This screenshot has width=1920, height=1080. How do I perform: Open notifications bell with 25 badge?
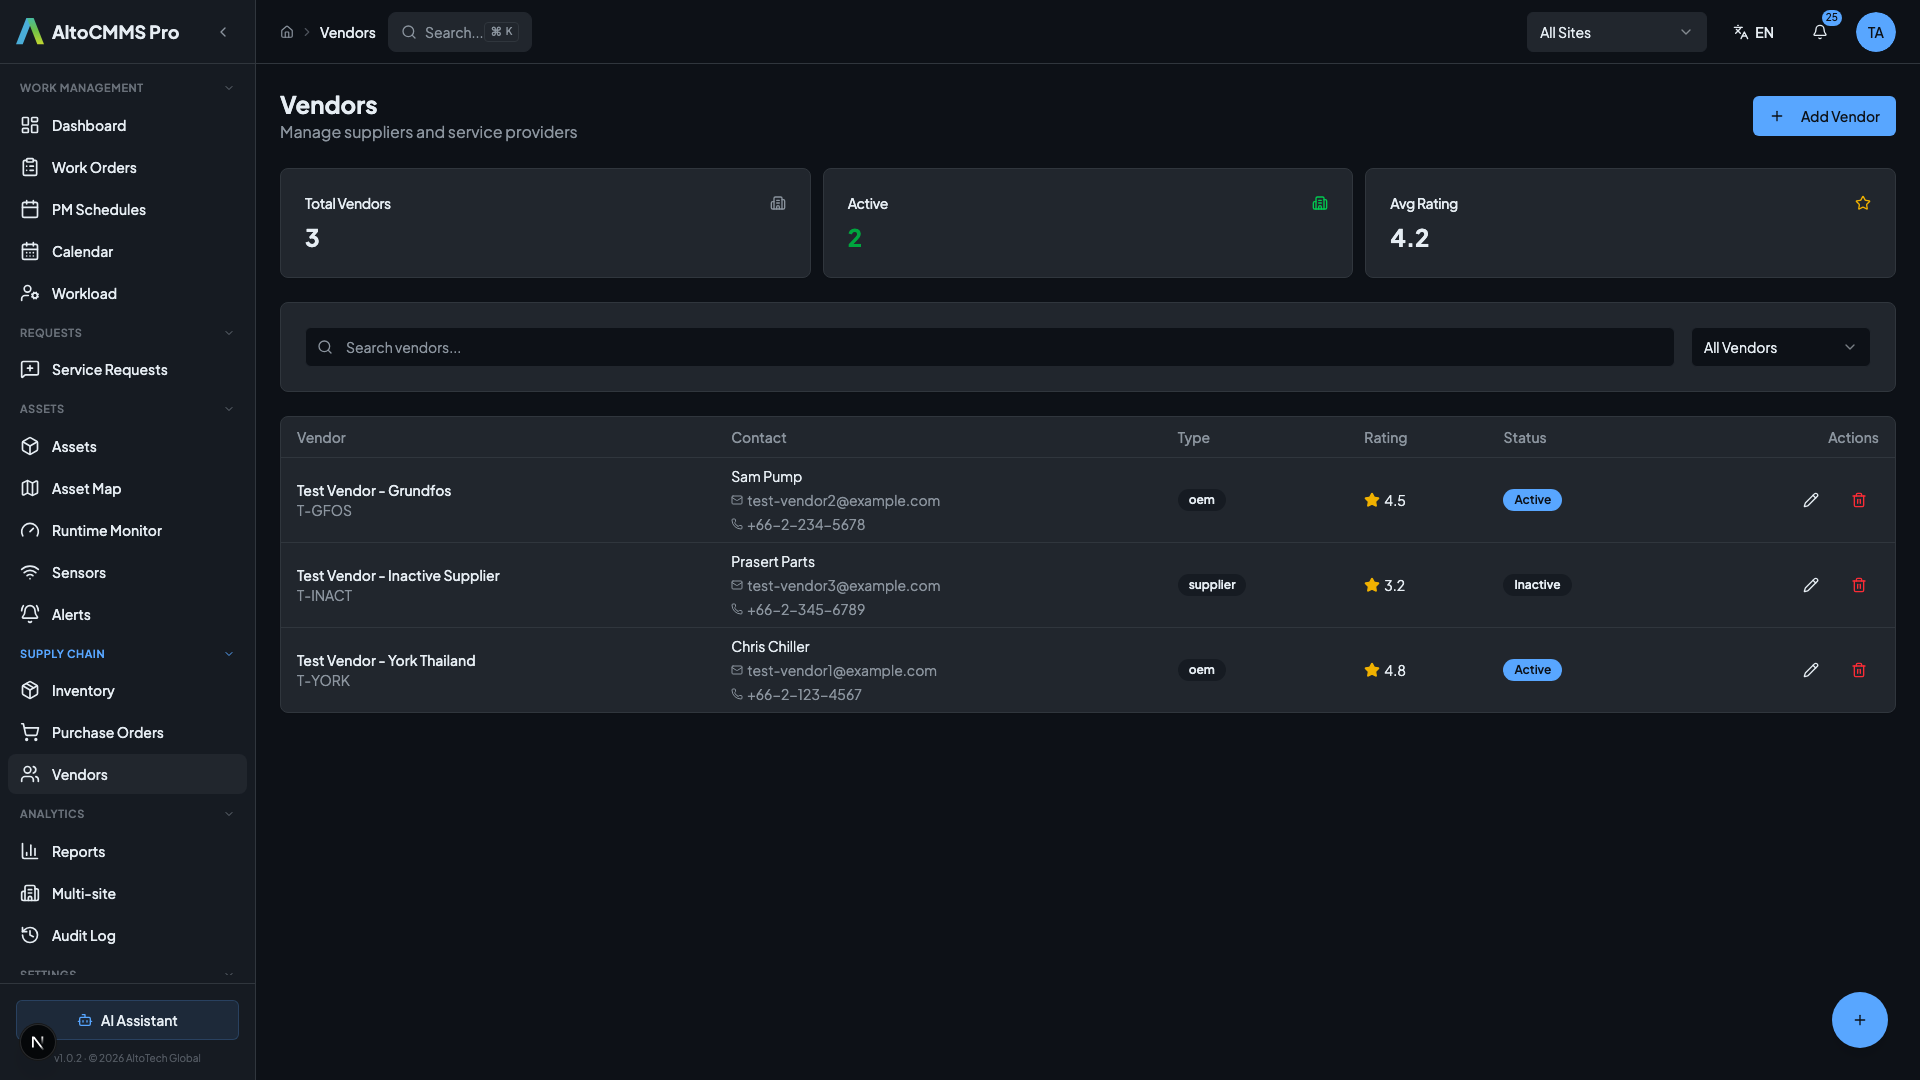[1820, 32]
